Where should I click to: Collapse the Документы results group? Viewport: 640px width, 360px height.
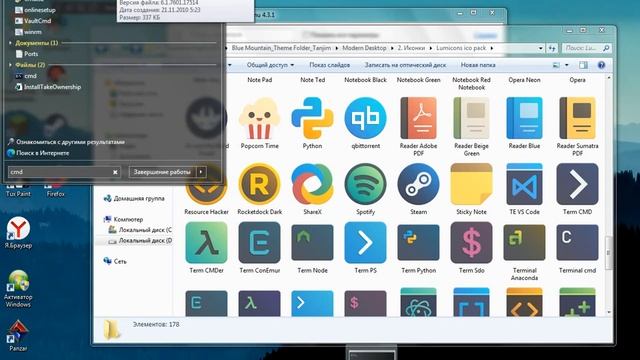[x=11, y=43]
